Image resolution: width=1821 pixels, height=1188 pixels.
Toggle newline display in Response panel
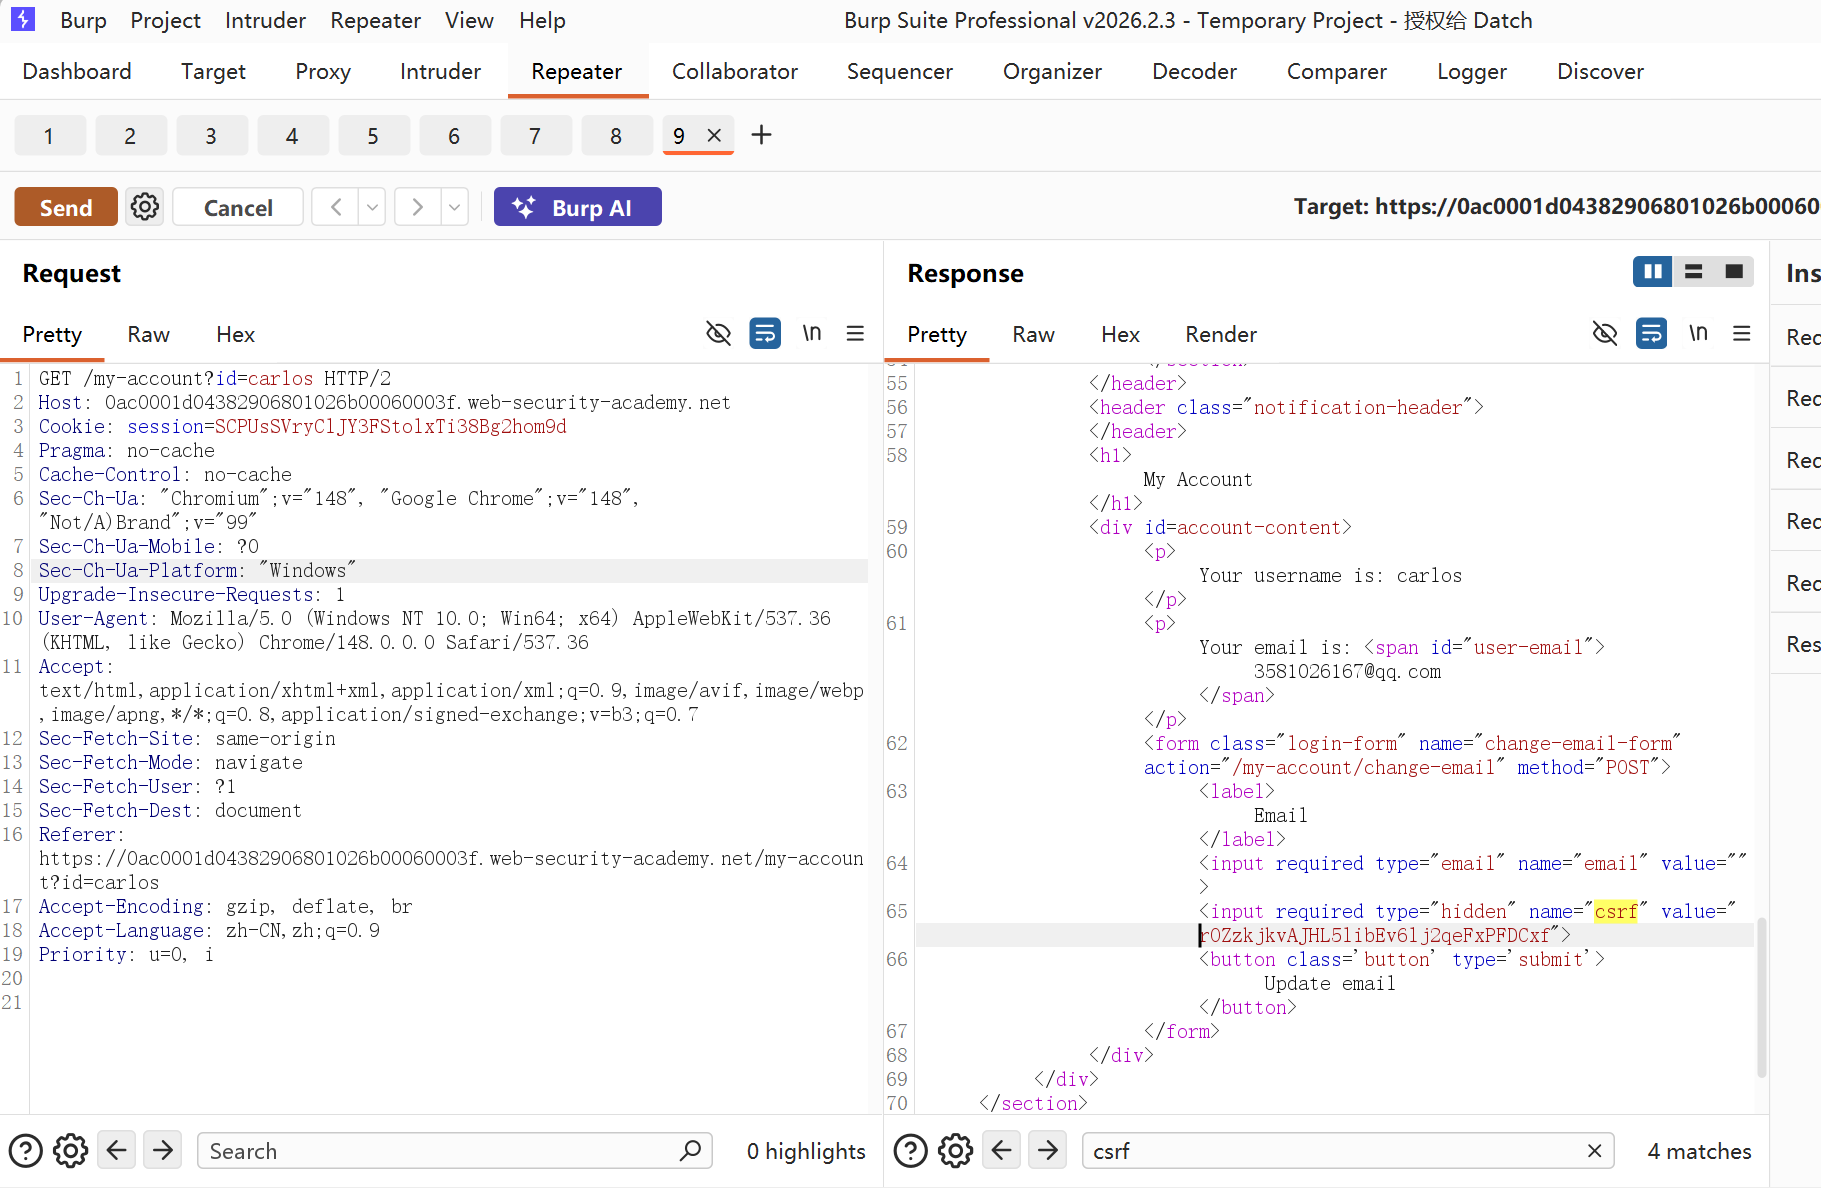(x=1698, y=333)
